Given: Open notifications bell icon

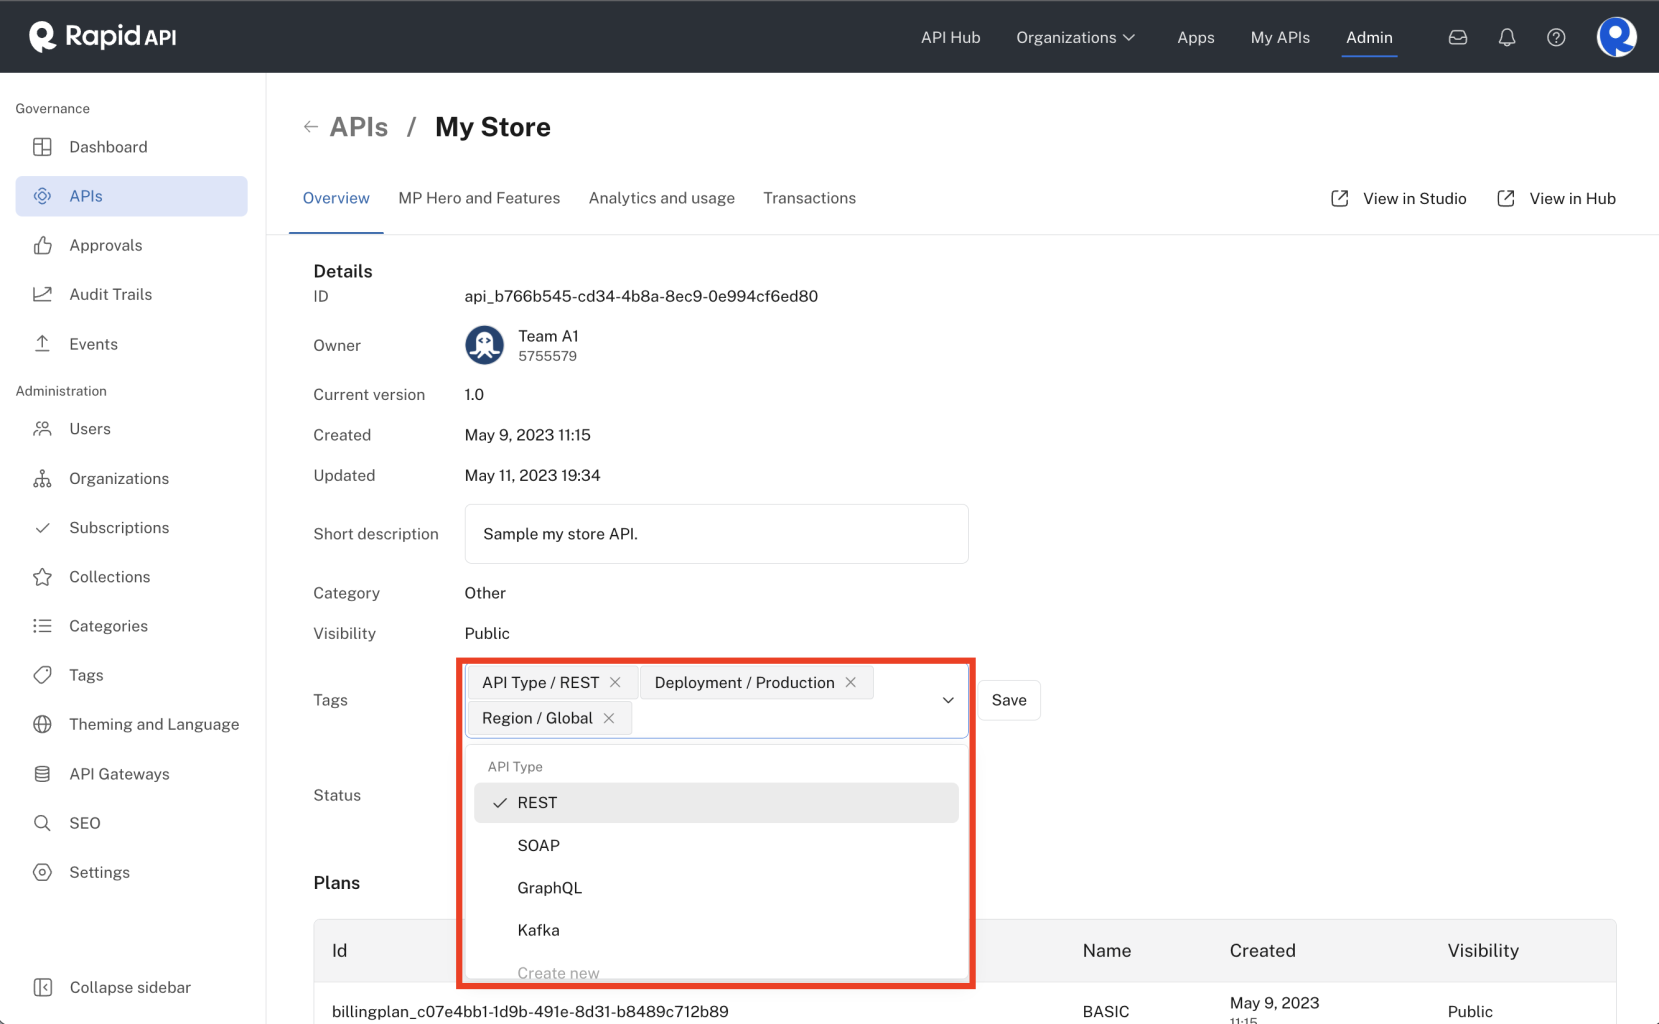Looking at the screenshot, I should [1507, 37].
